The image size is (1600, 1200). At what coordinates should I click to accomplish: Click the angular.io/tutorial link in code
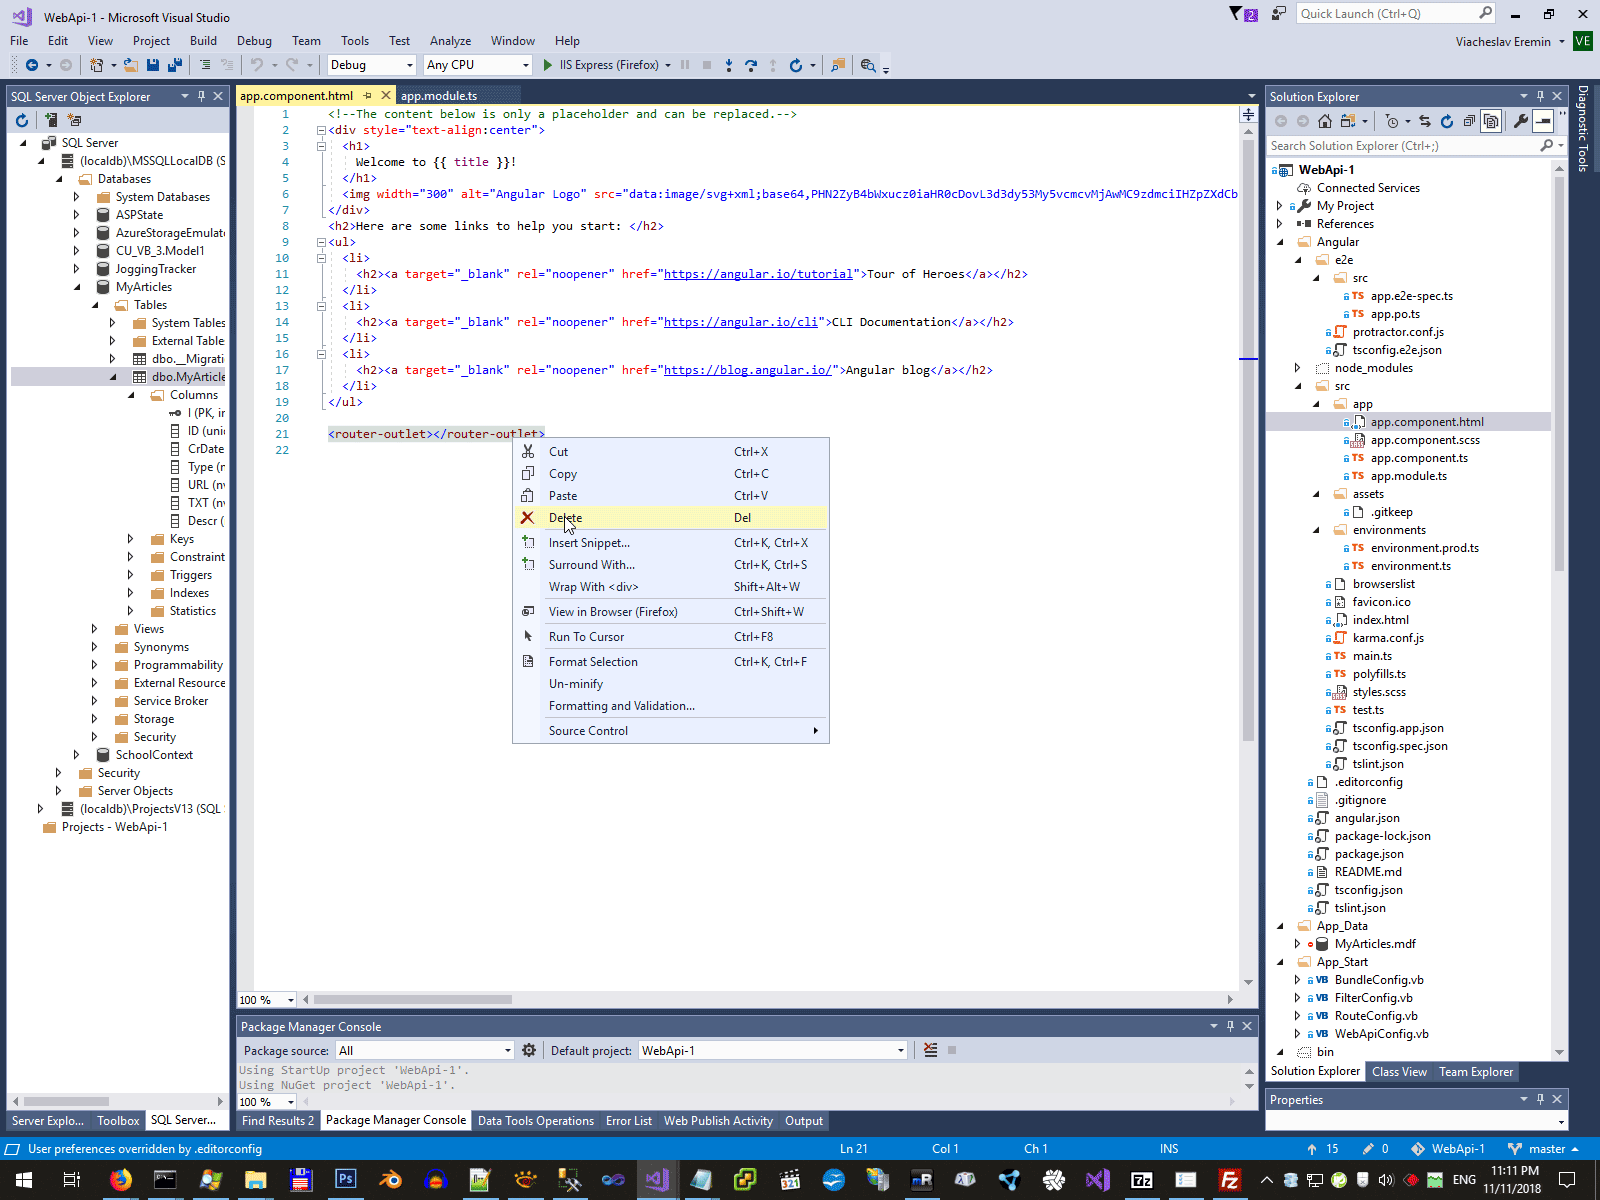pyautogui.click(x=758, y=274)
